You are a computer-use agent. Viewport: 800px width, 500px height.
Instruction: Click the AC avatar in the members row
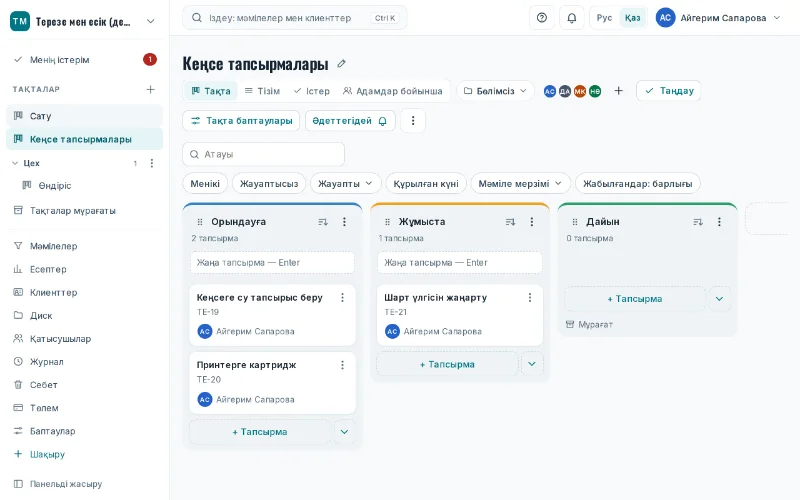click(549, 91)
